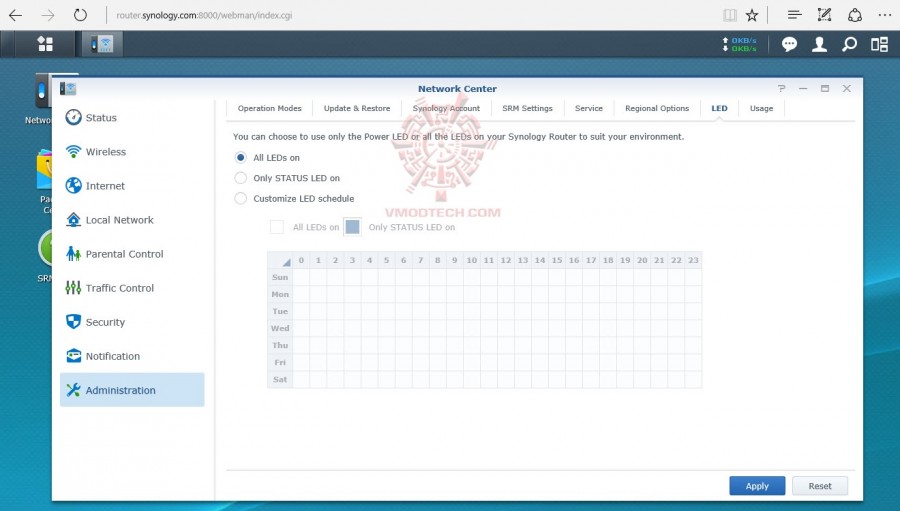Open the Security section label
This screenshot has width=900, height=511.
pos(105,322)
